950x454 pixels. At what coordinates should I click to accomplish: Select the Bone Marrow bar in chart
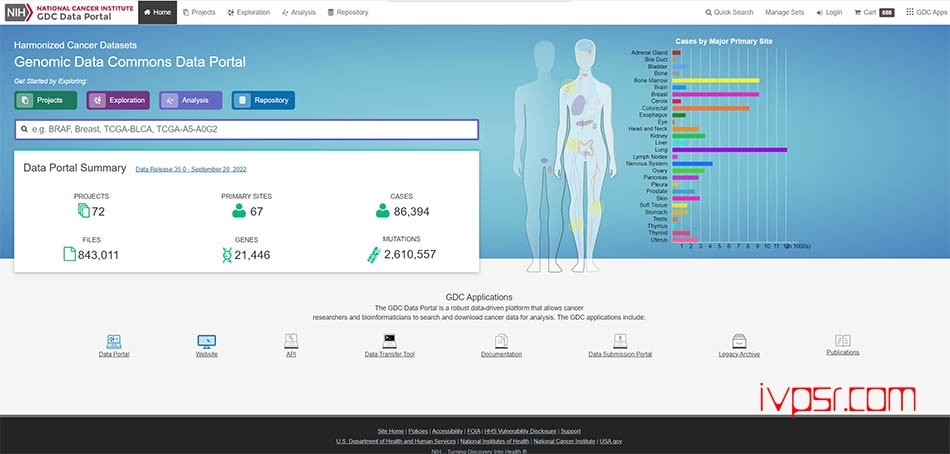pyautogui.click(x=716, y=81)
